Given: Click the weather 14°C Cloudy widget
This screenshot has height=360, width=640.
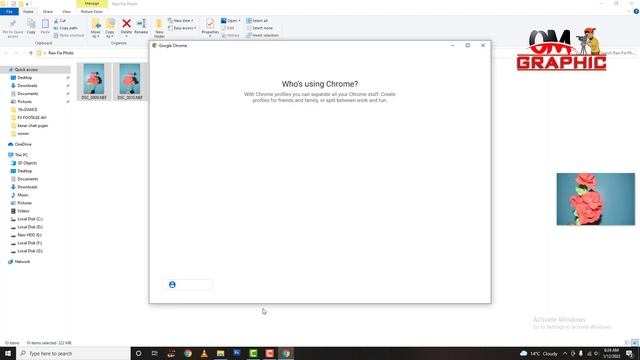Looking at the screenshot, I should pos(539,353).
